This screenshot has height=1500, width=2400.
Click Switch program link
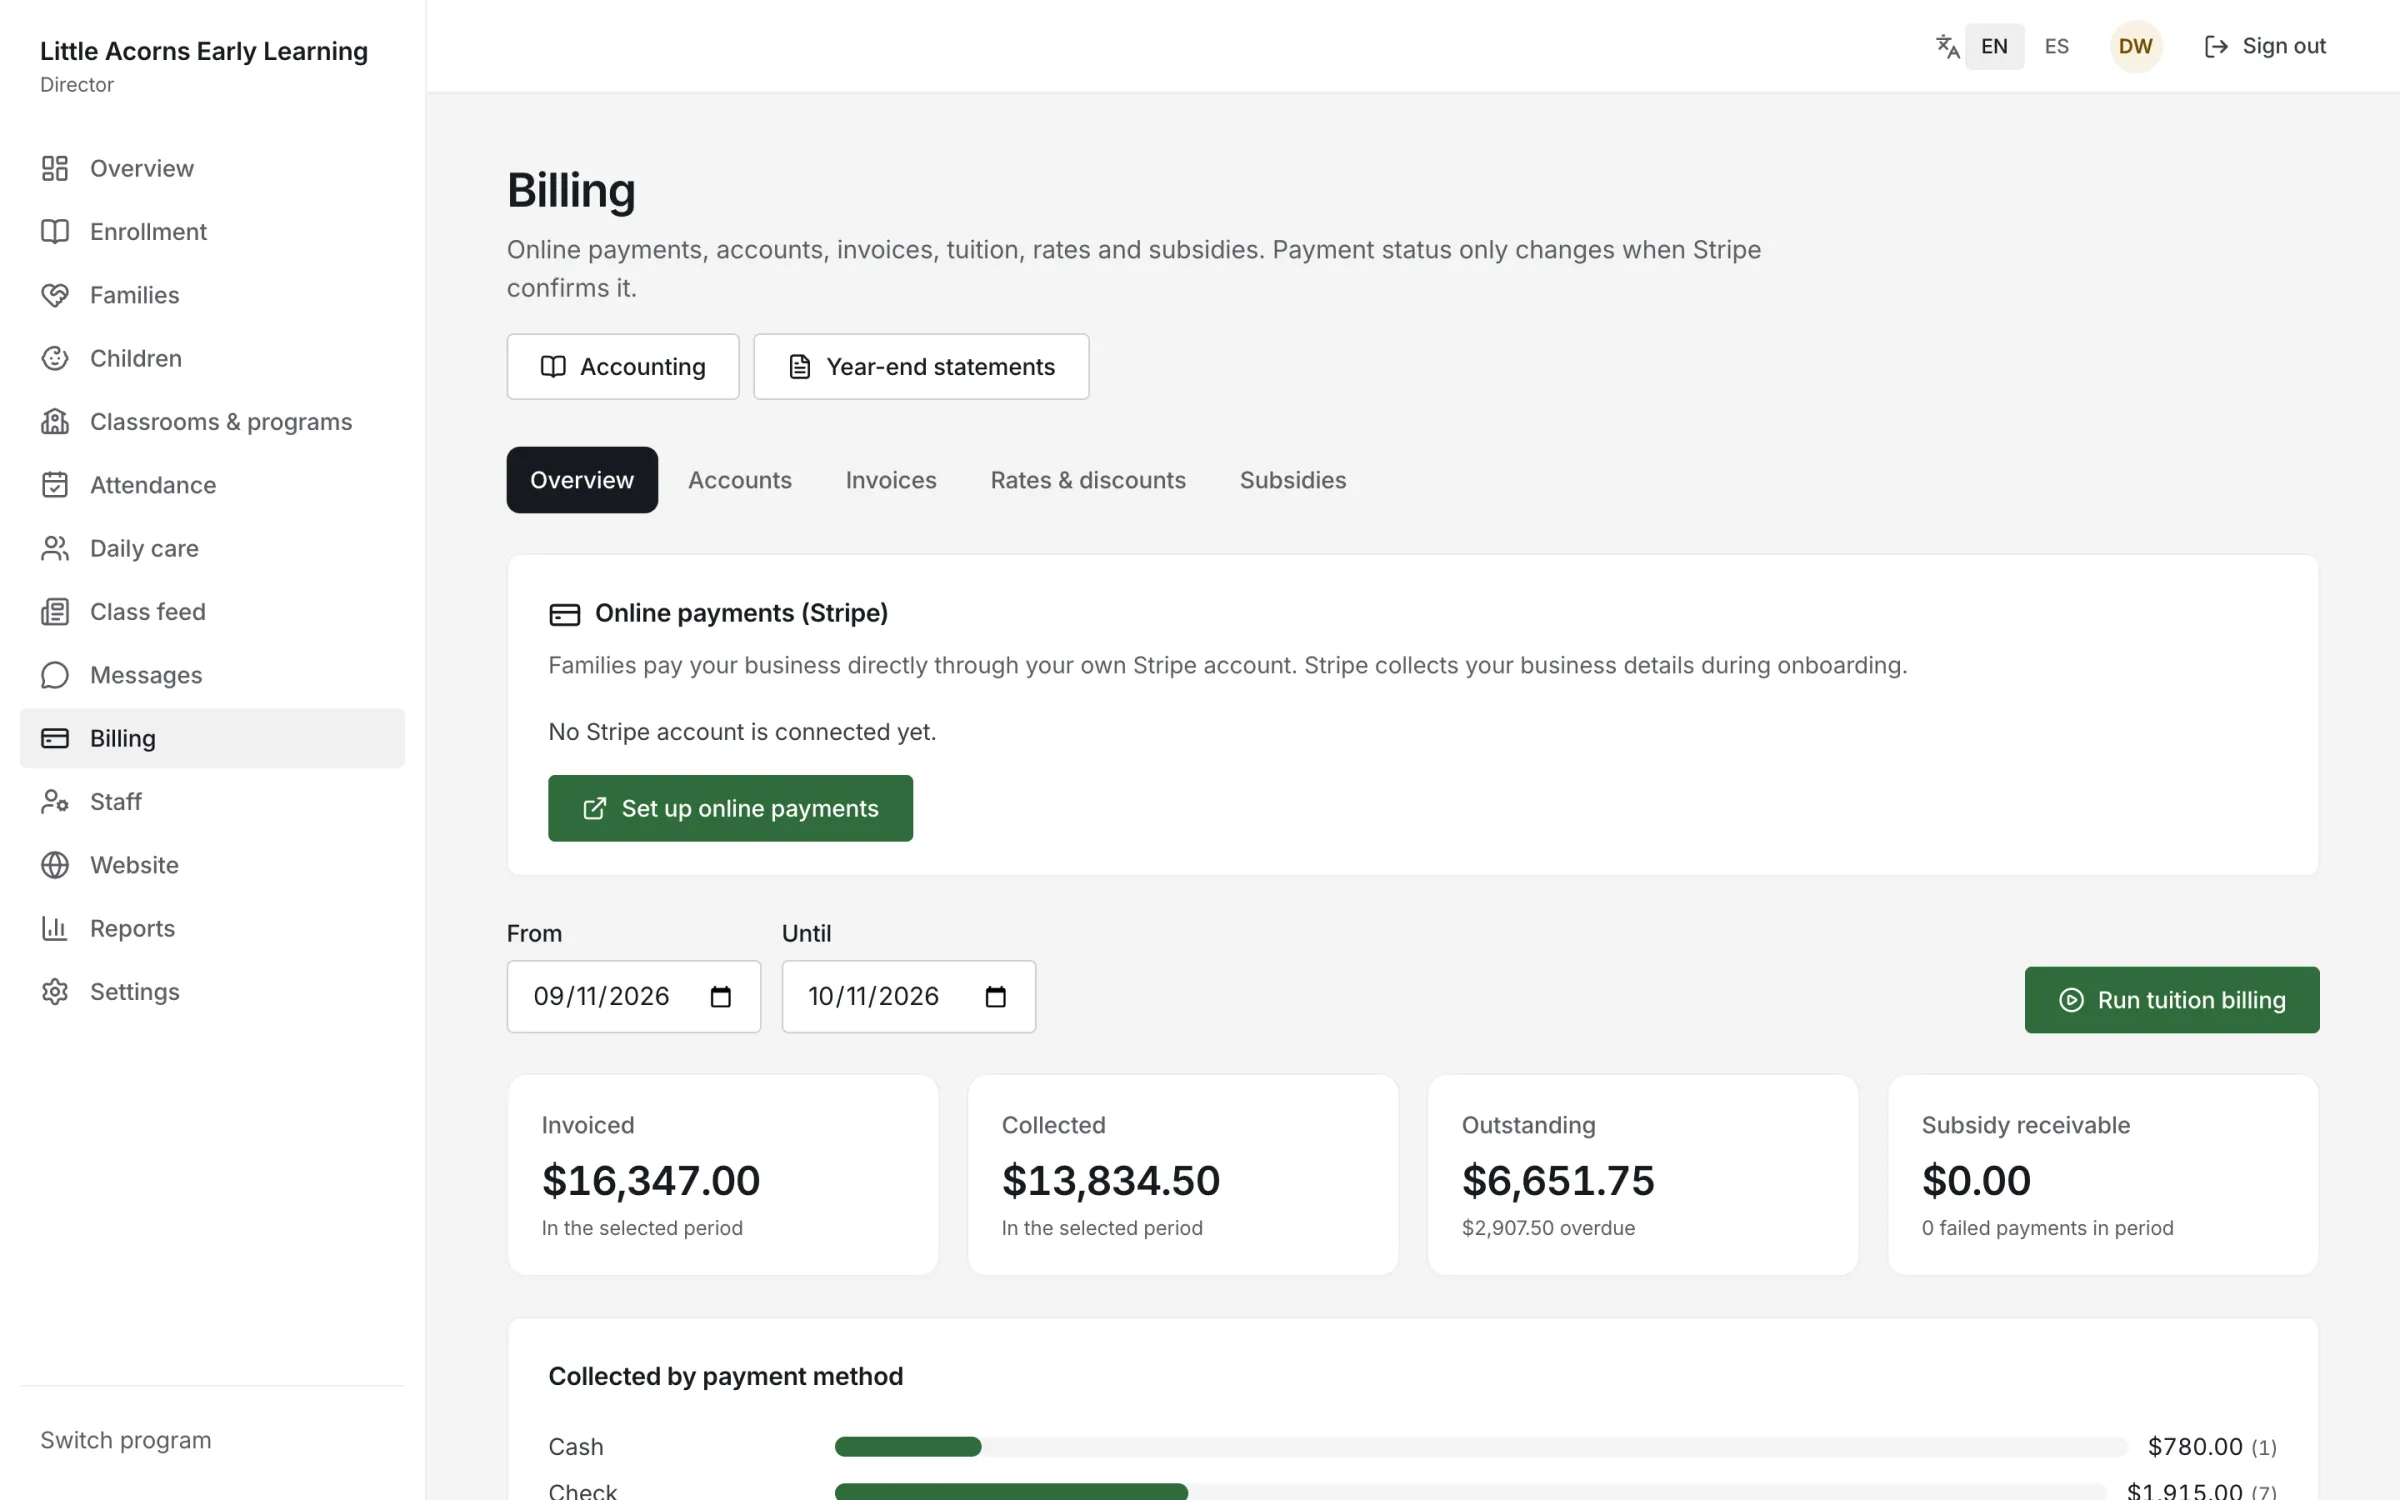126,1440
